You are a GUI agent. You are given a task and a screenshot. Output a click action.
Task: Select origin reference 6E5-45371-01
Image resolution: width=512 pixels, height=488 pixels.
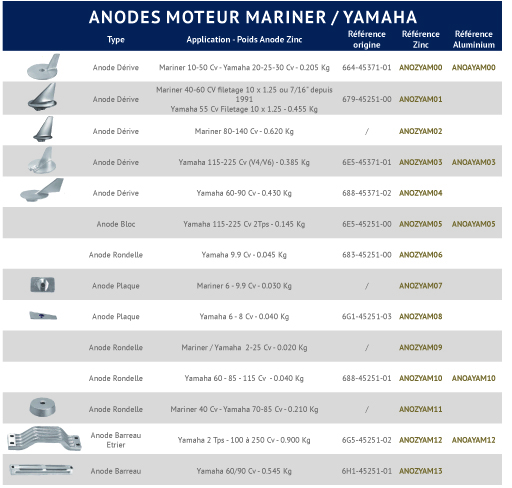[x=367, y=162]
